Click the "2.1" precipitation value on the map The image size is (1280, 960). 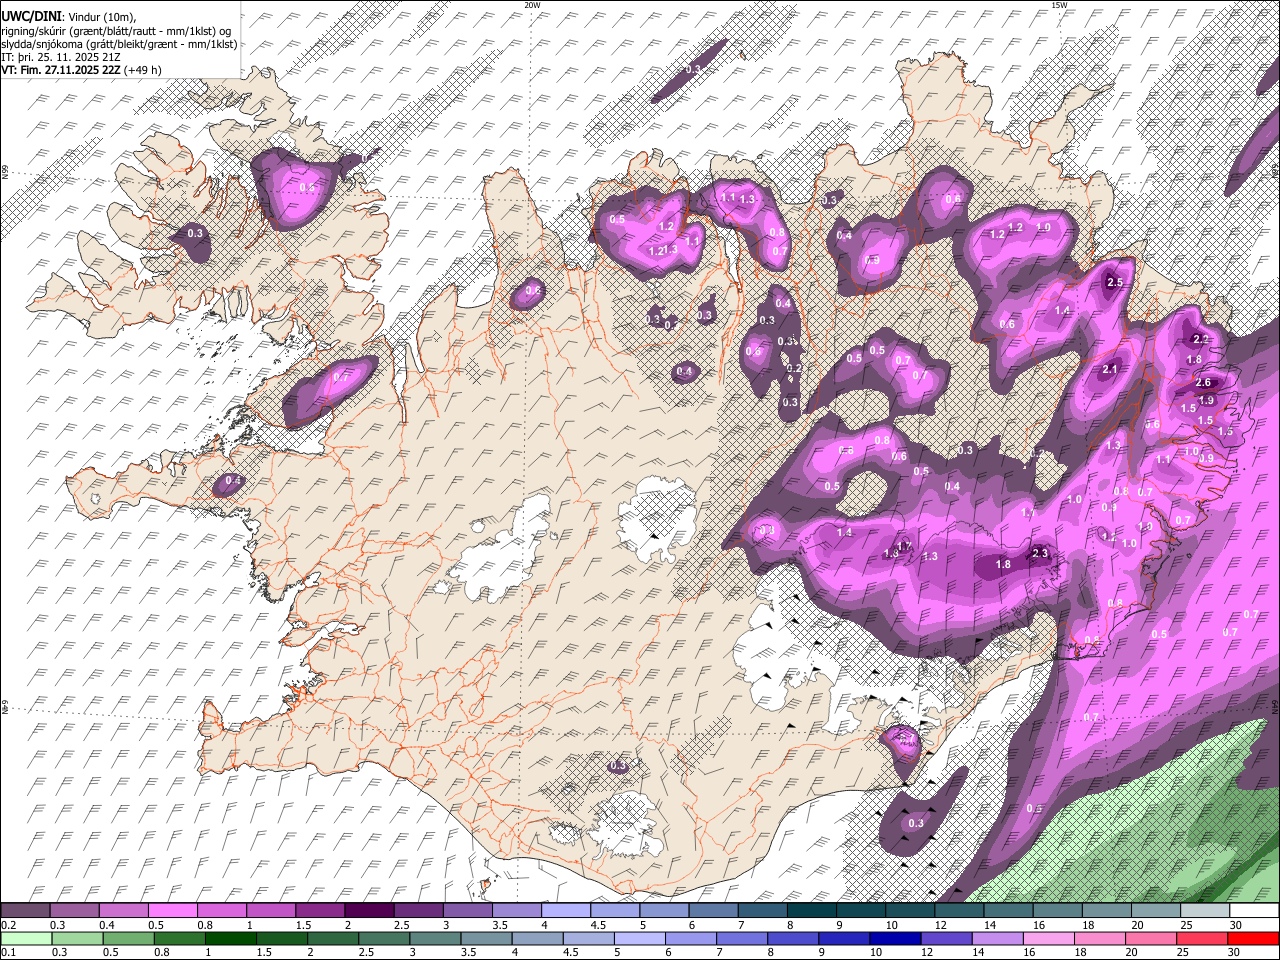click(x=1109, y=370)
